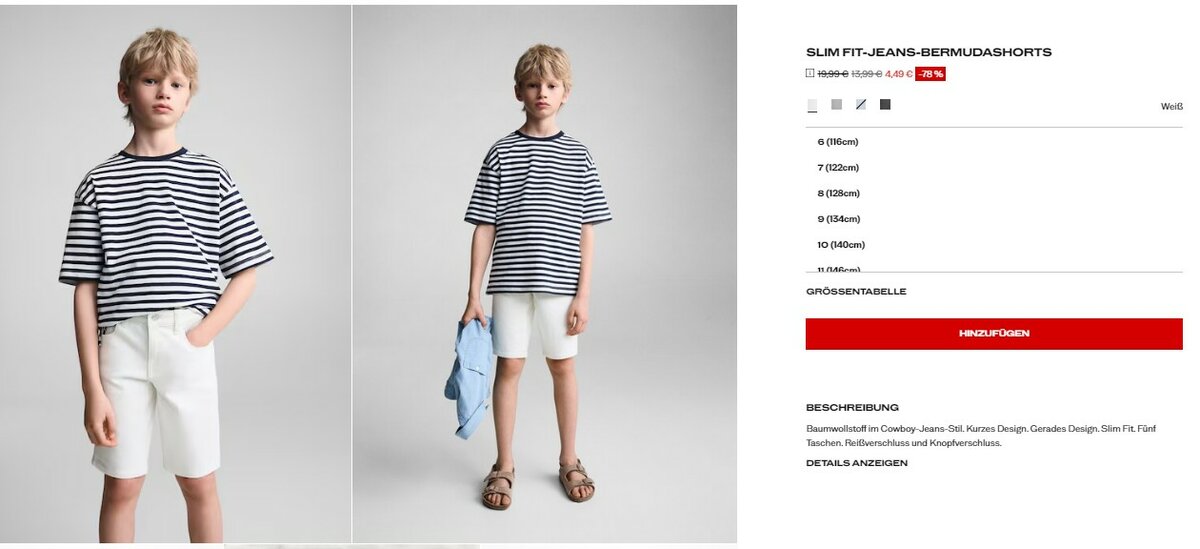The width and height of the screenshot is (1200, 549).
Task: Choose the light grey color swatch
Action: (x=836, y=104)
